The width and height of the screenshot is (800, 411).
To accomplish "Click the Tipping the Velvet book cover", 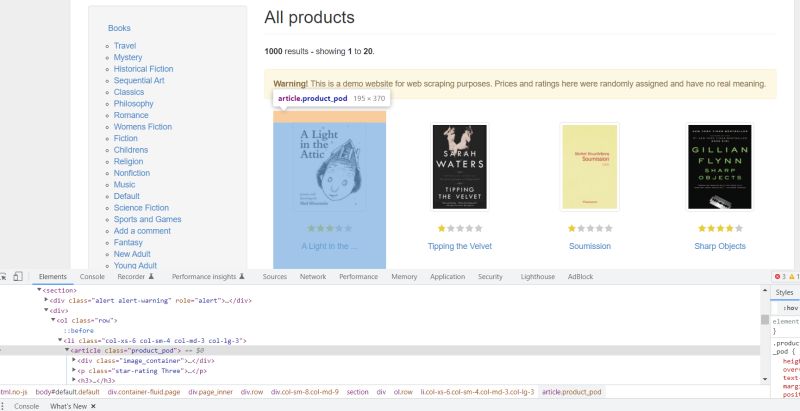I will point(459,167).
